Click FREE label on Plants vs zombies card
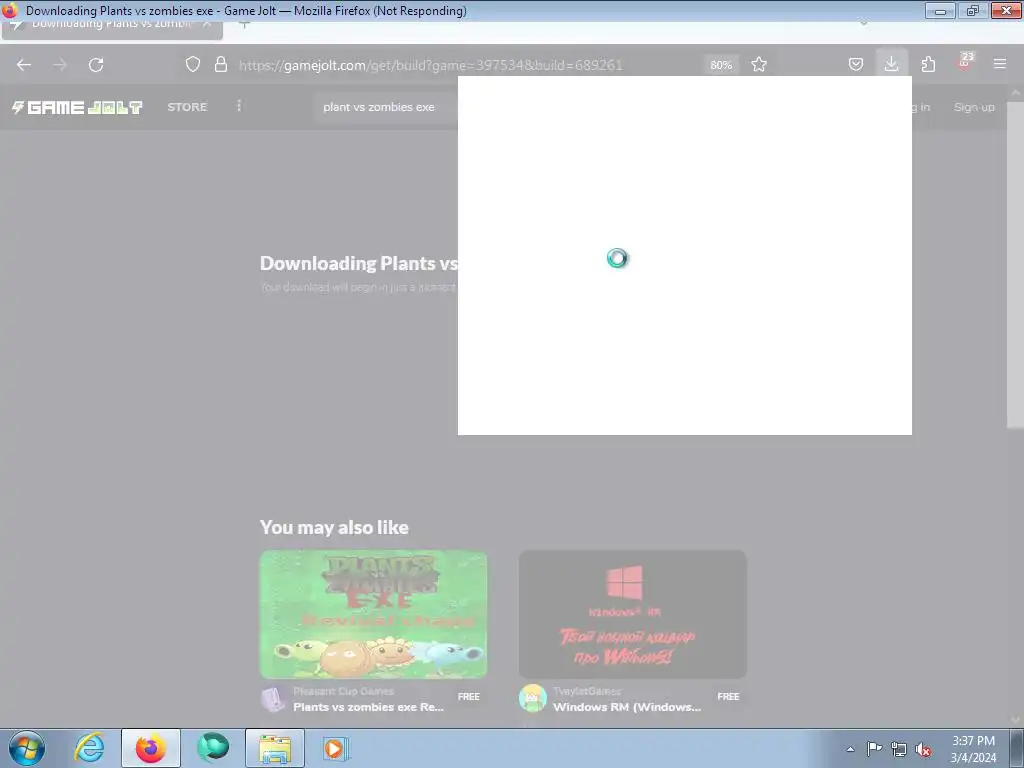 pyautogui.click(x=469, y=697)
